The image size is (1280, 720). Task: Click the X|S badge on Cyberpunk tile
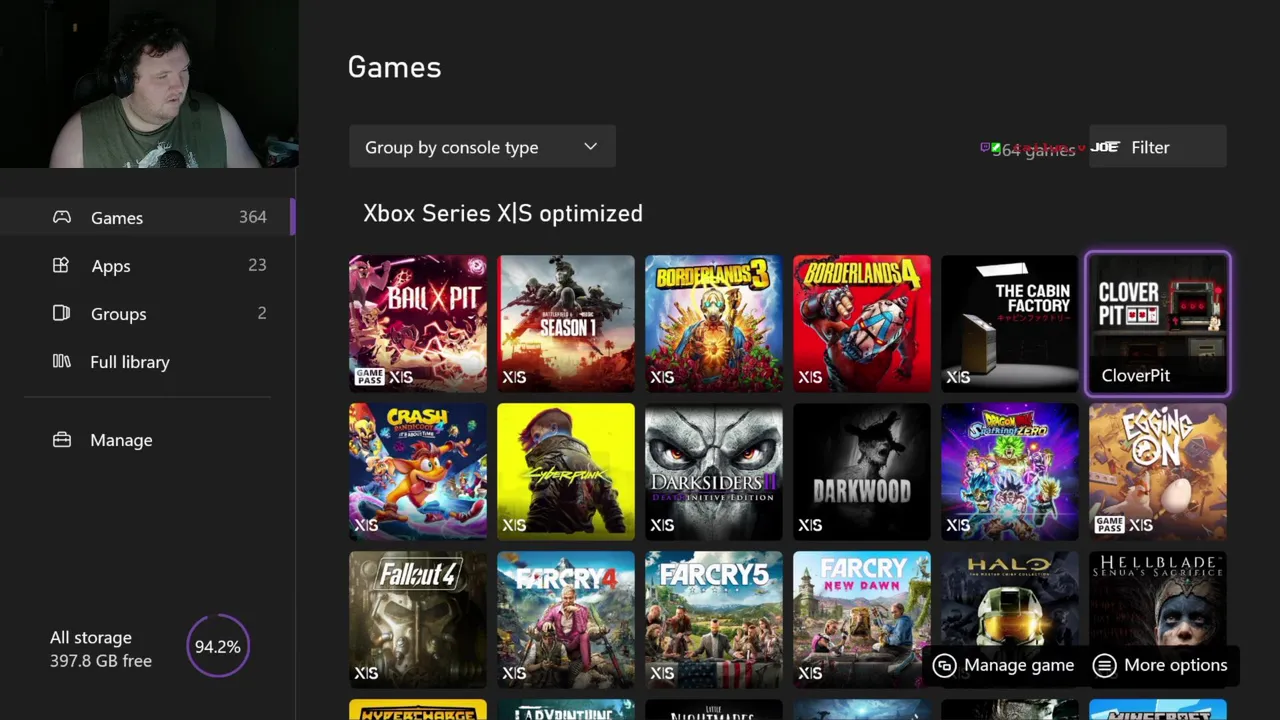pos(514,525)
